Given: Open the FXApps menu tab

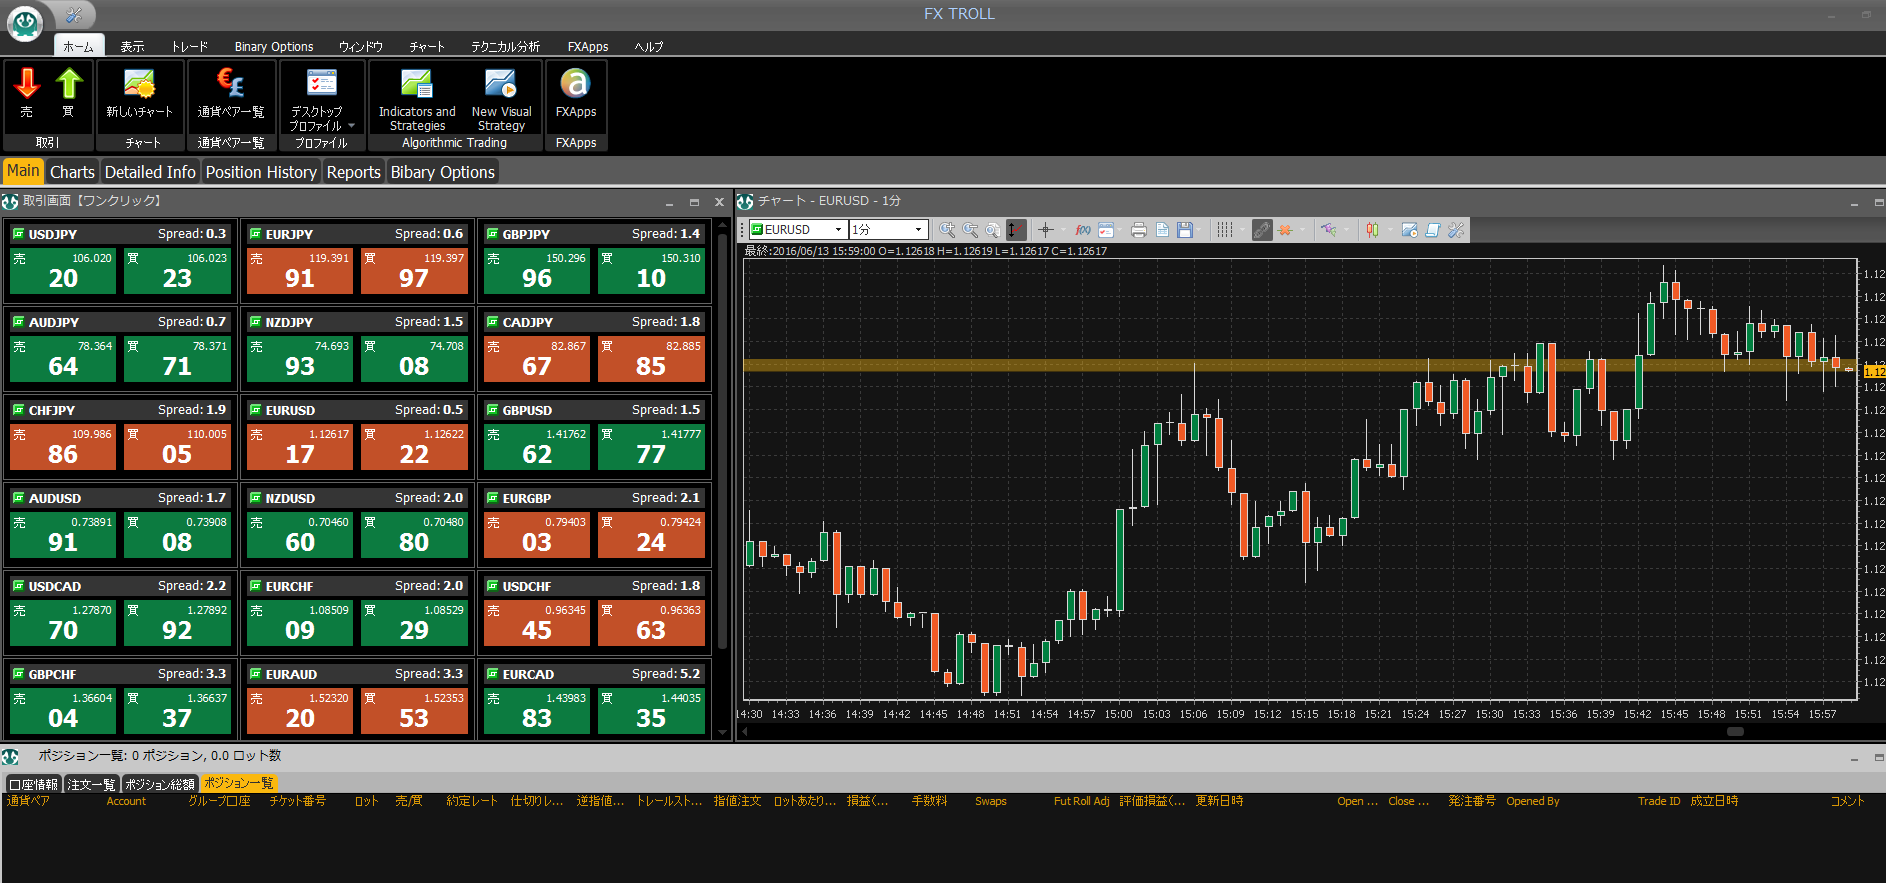Looking at the screenshot, I should 588,46.
